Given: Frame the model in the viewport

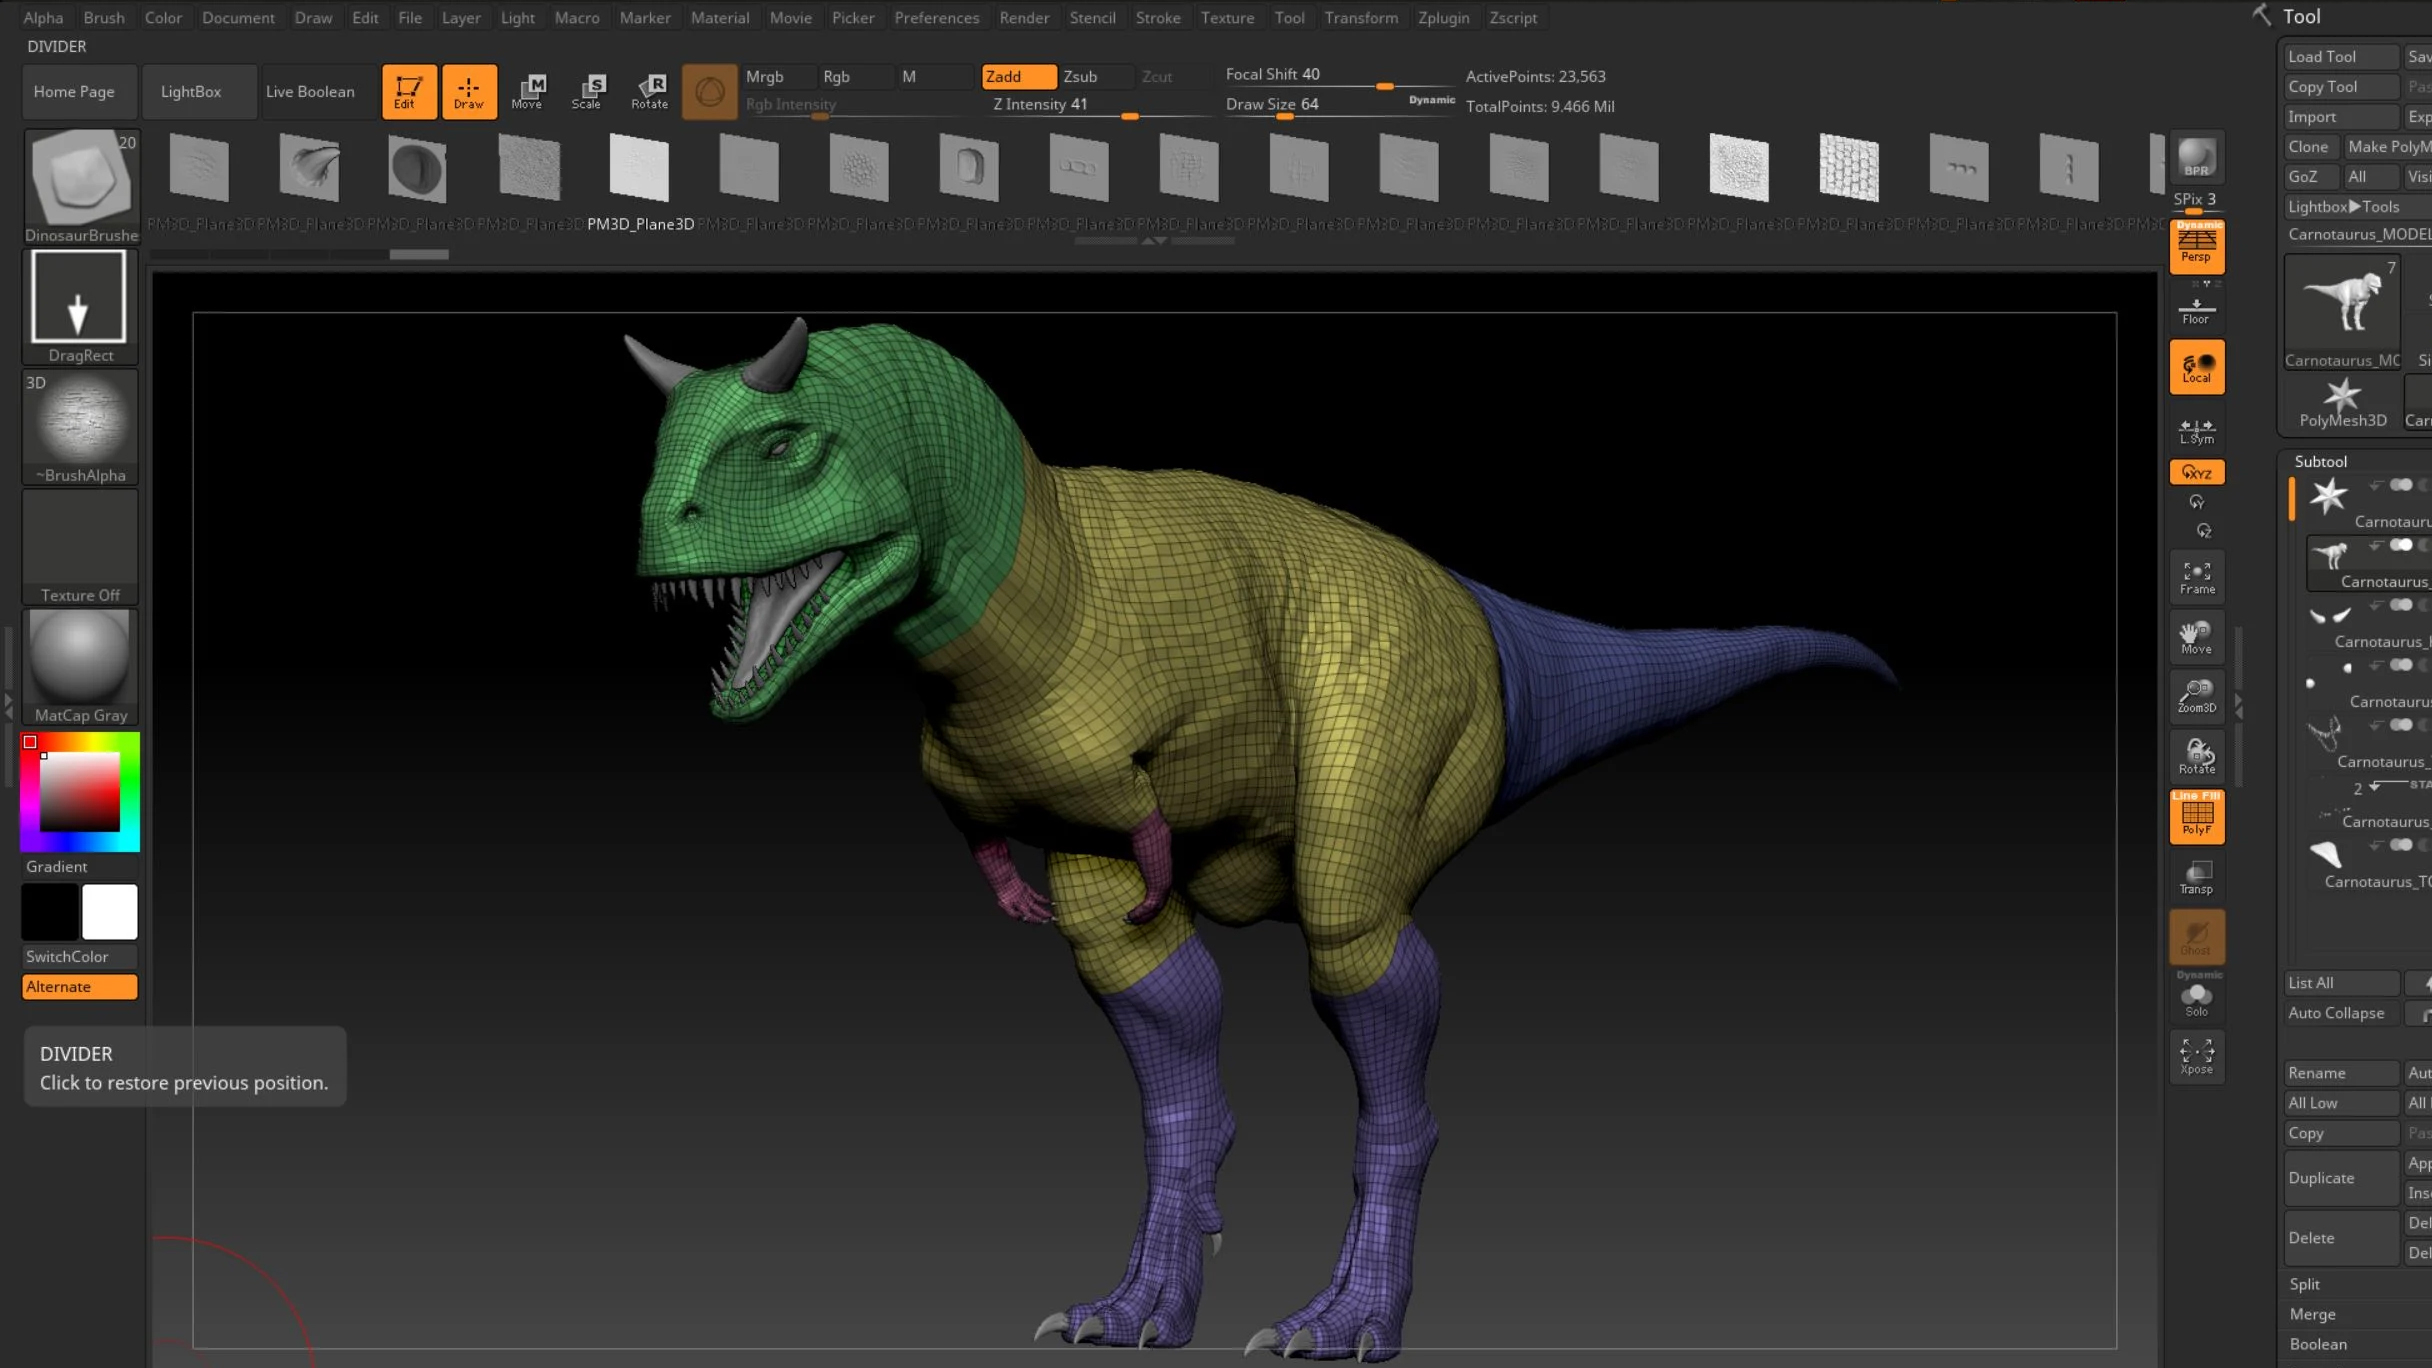Looking at the screenshot, I should point(2196,577).
